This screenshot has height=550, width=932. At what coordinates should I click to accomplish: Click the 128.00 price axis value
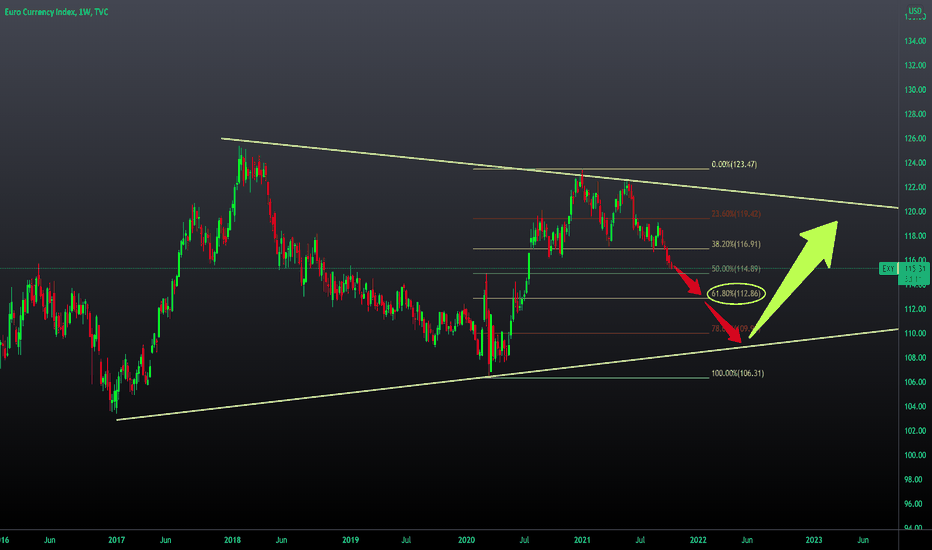[915, 114]
